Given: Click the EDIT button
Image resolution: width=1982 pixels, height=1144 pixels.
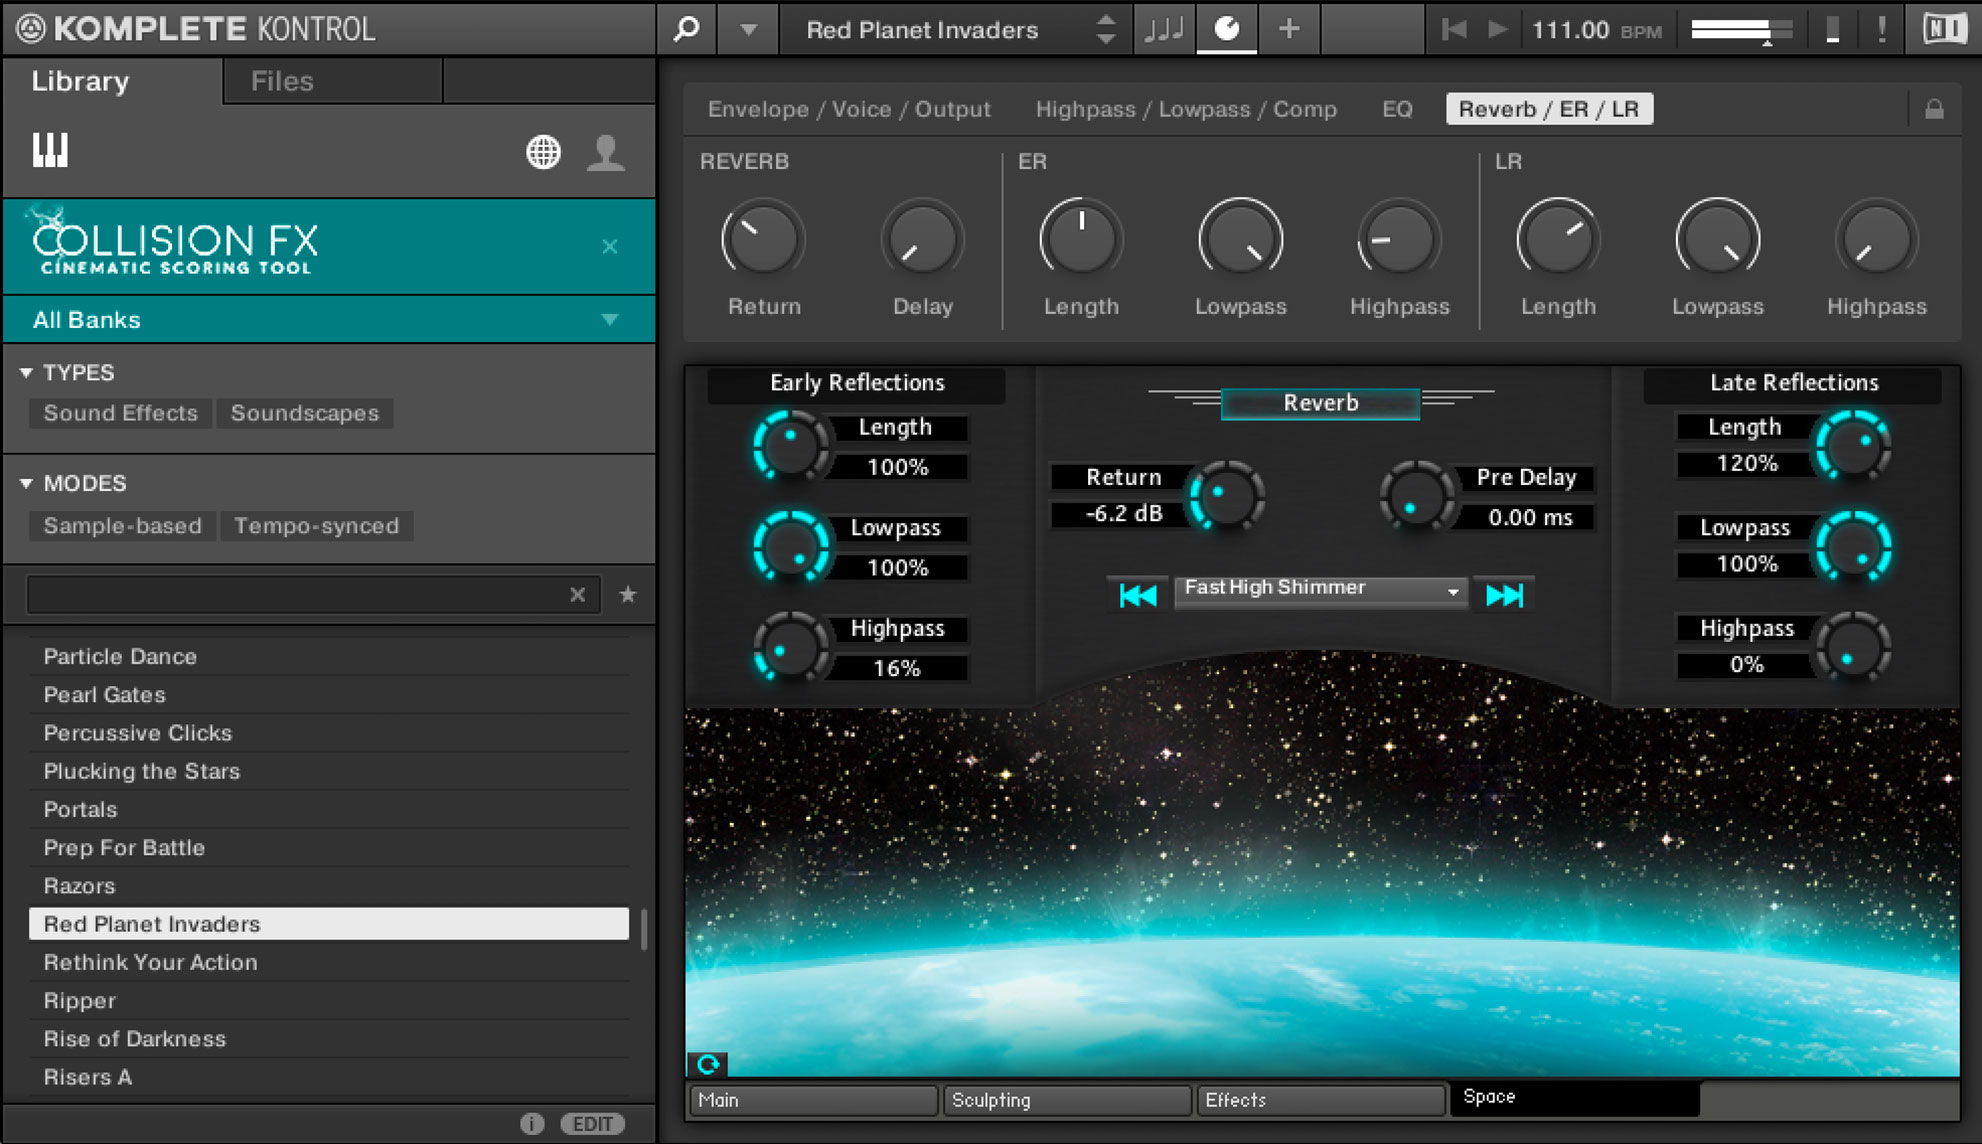Looking at the screenshot, I should pyautogui.click(x=592, y=1124).
